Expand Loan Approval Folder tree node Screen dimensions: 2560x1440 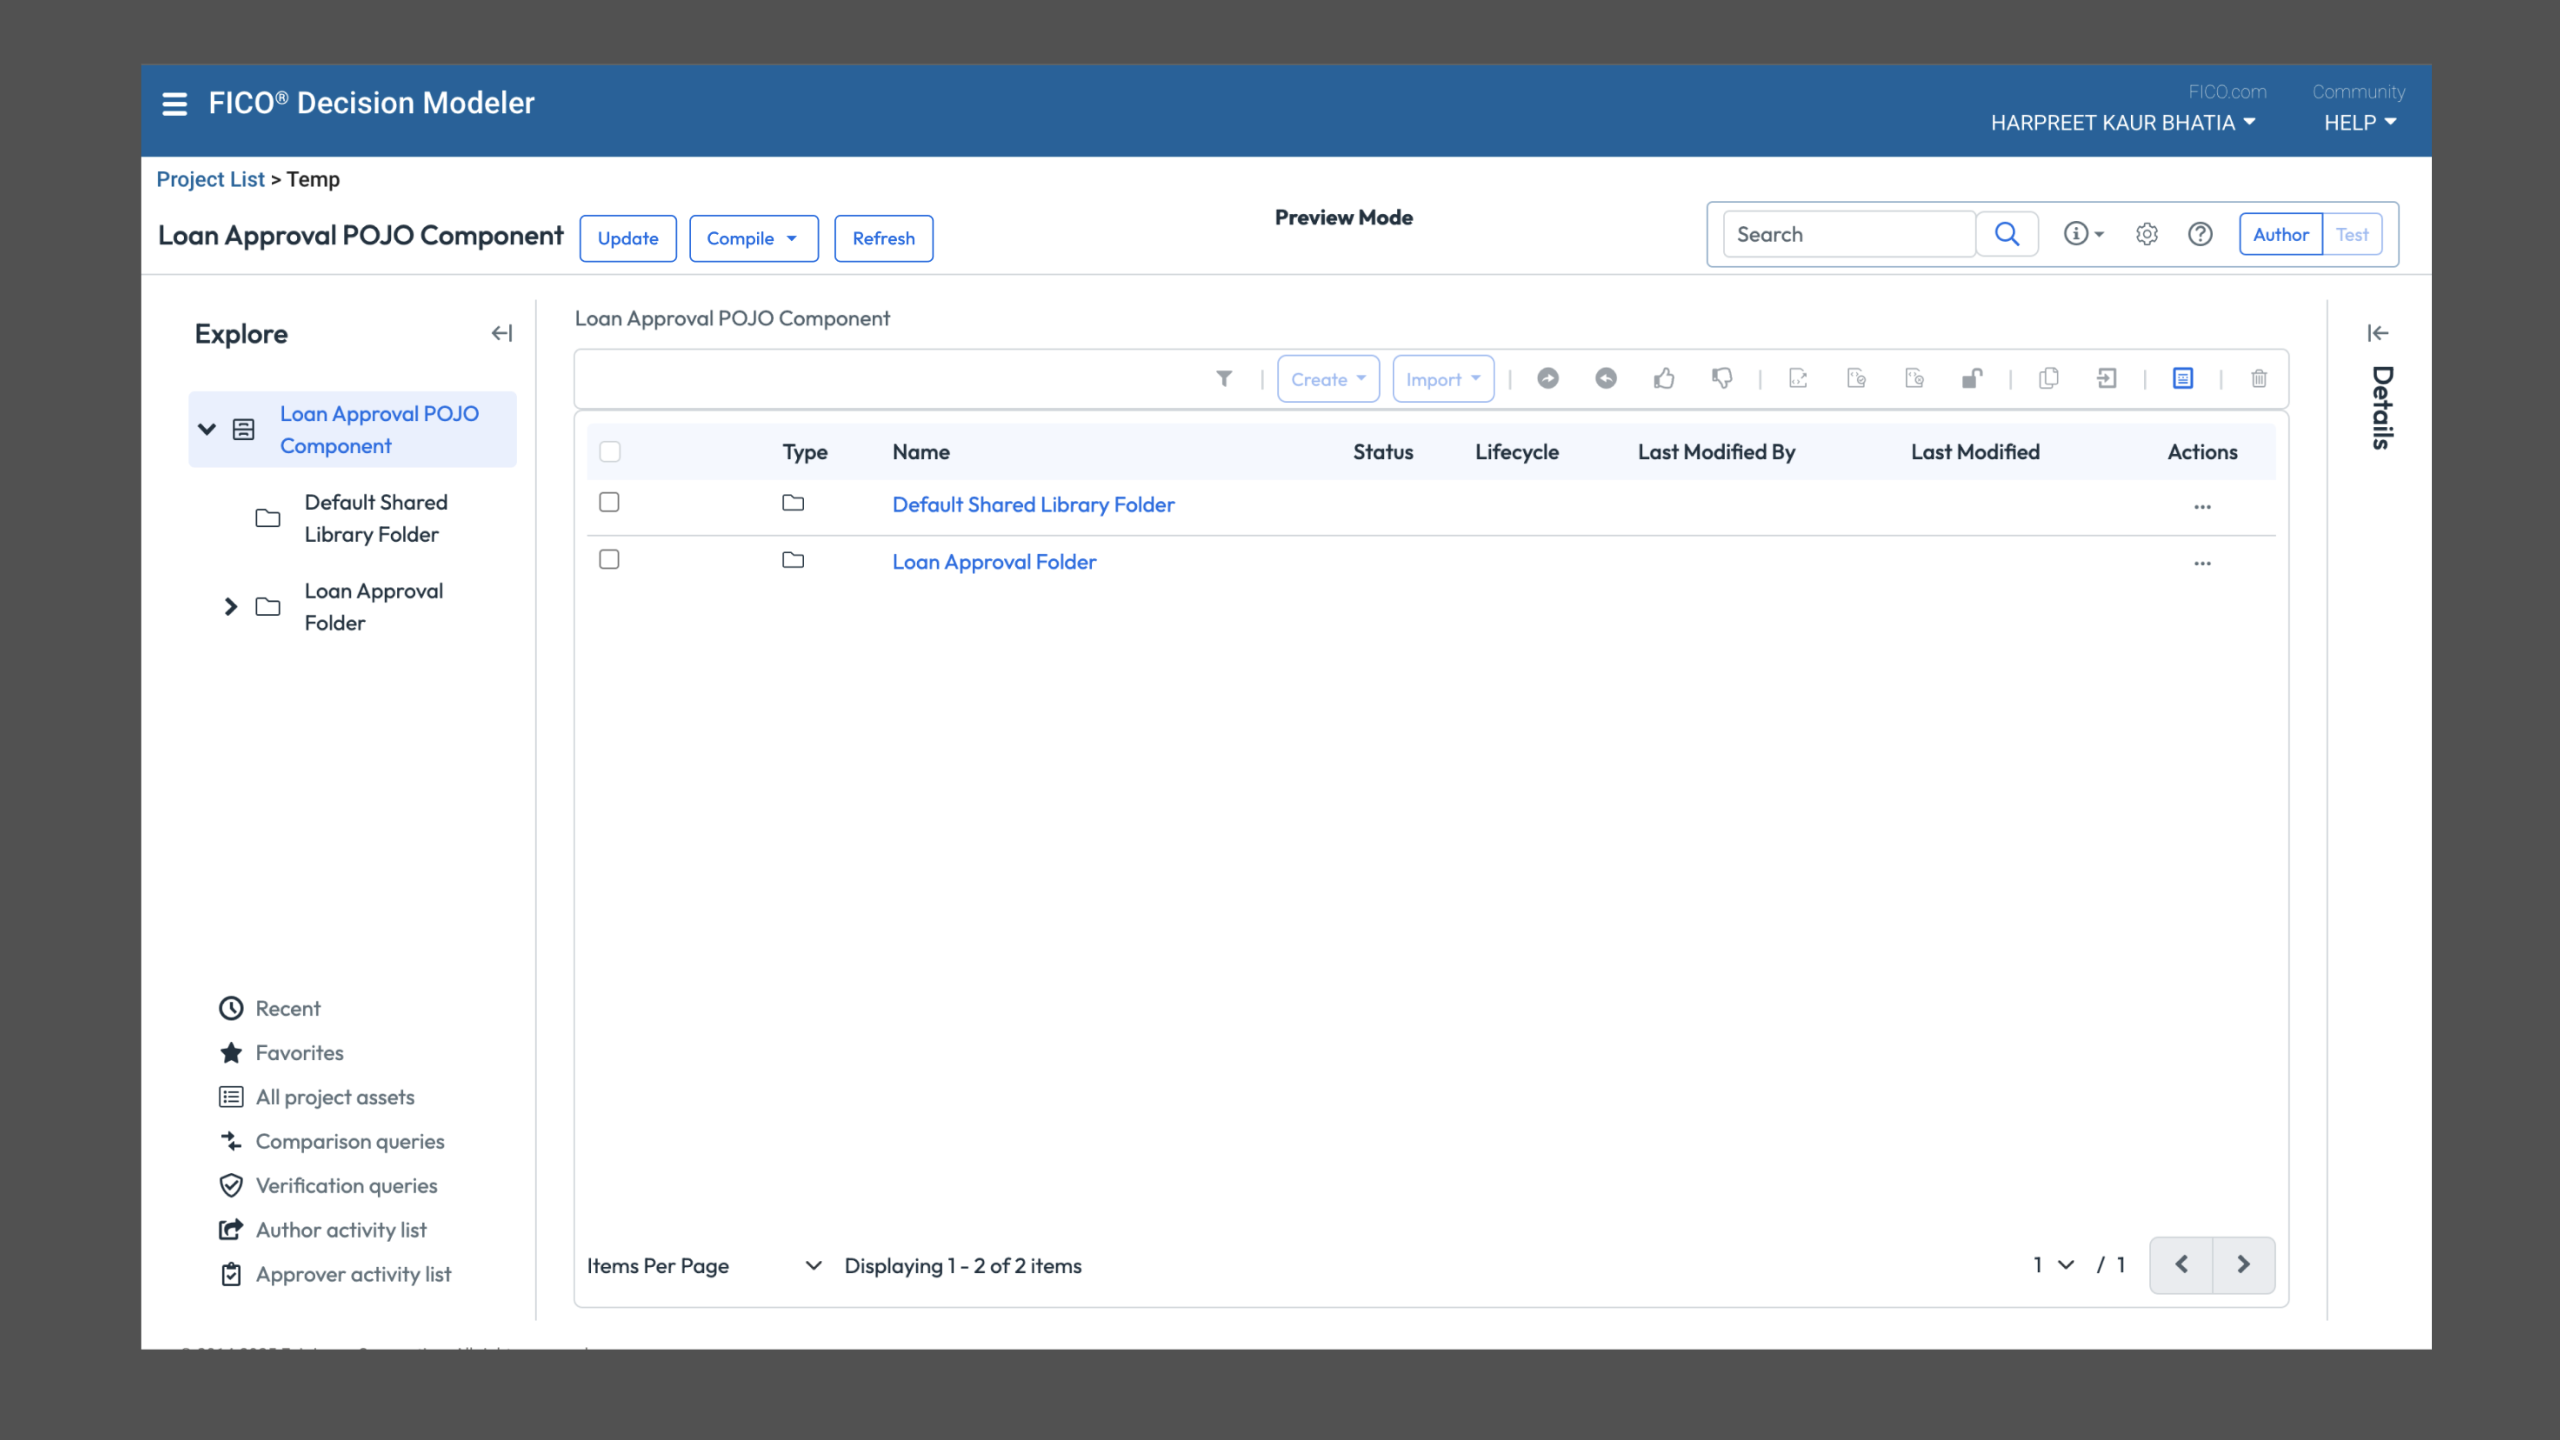(x=231, y=606)
